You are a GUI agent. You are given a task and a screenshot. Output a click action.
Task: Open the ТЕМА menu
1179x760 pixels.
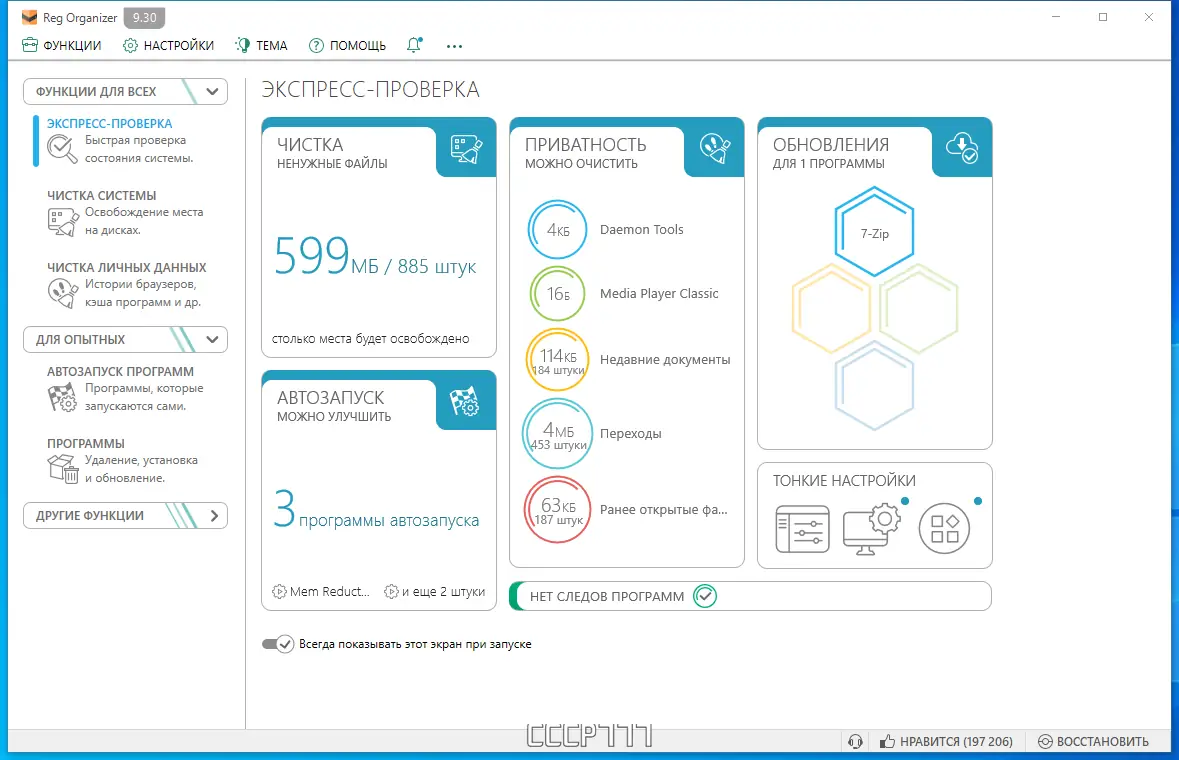(x=261, y=45)
